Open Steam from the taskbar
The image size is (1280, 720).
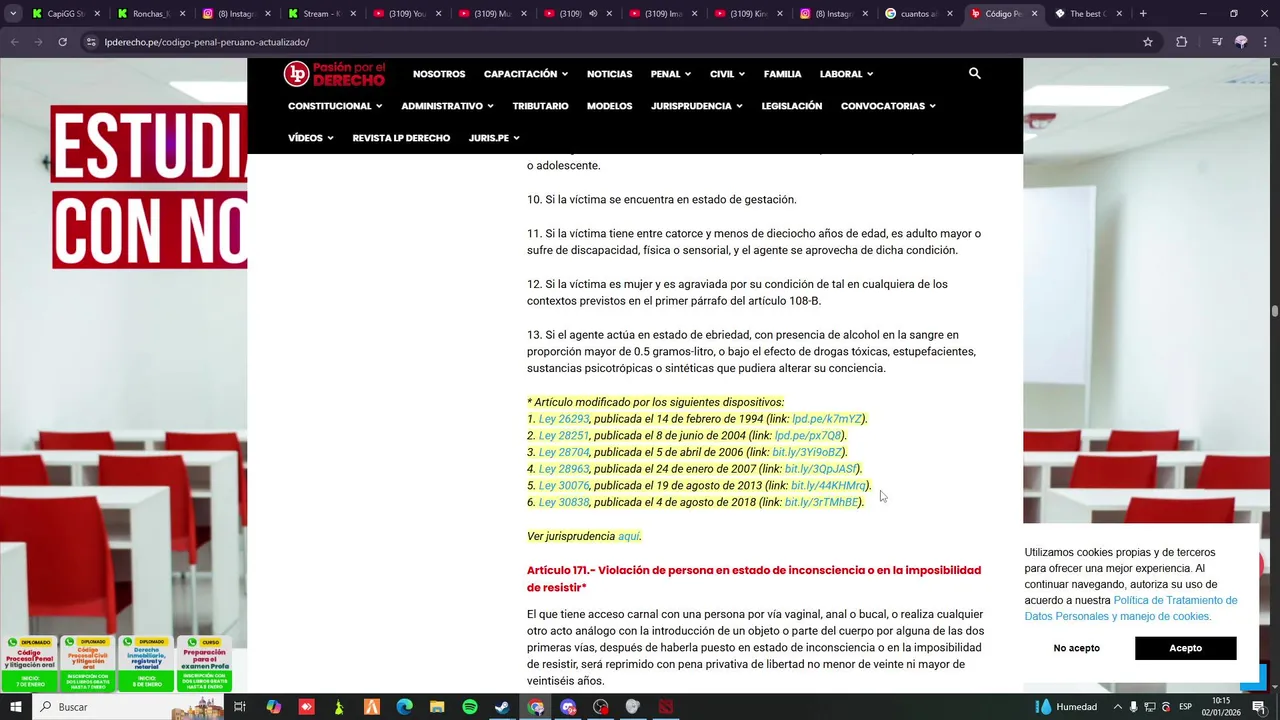[502, 707]
